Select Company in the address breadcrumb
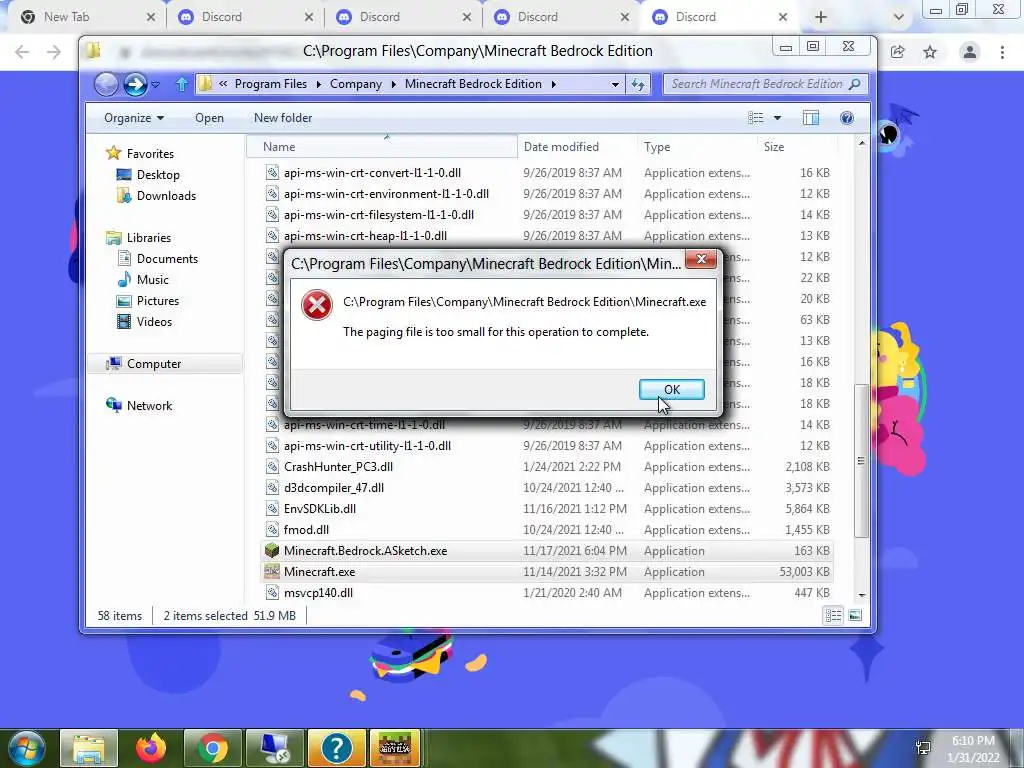Image resolution: width=1024 pixels, height=768 pixels. pos(356,84)
